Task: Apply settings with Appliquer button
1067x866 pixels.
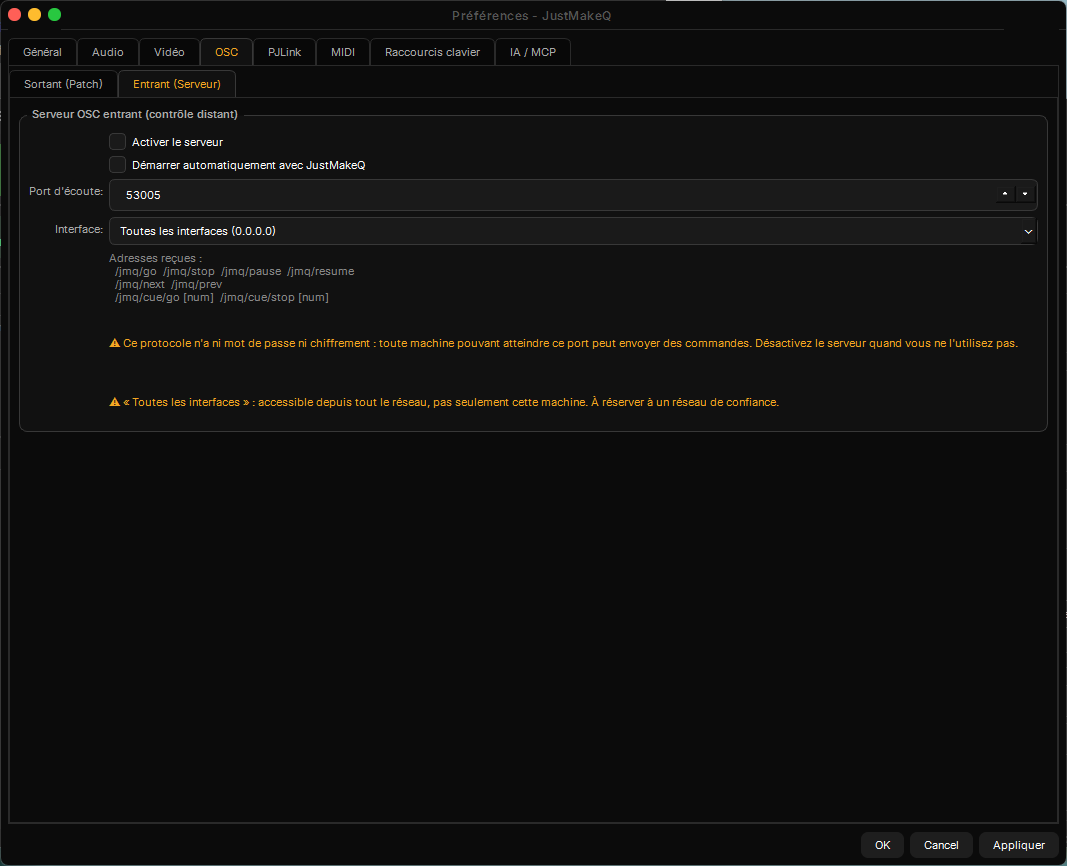Action: (1019, 845)
